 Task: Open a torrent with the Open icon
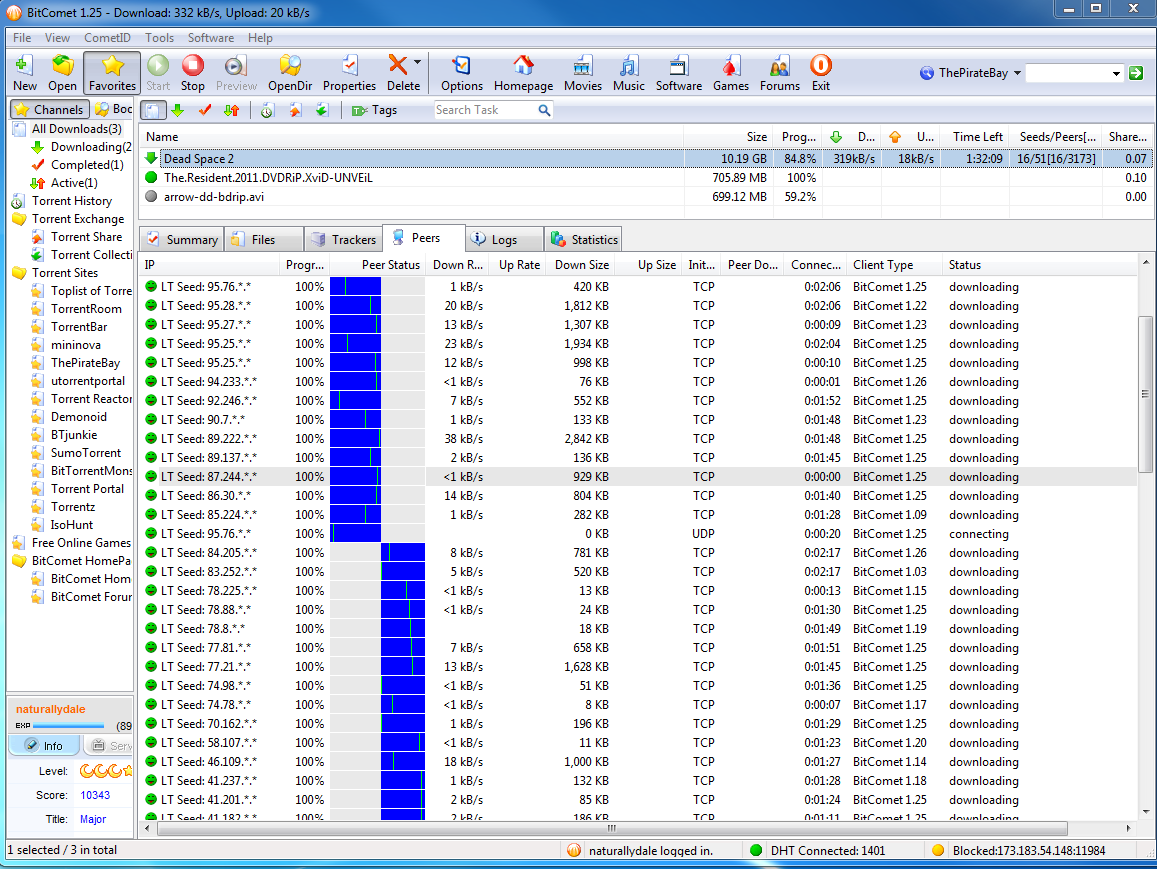tap(63, 73)
